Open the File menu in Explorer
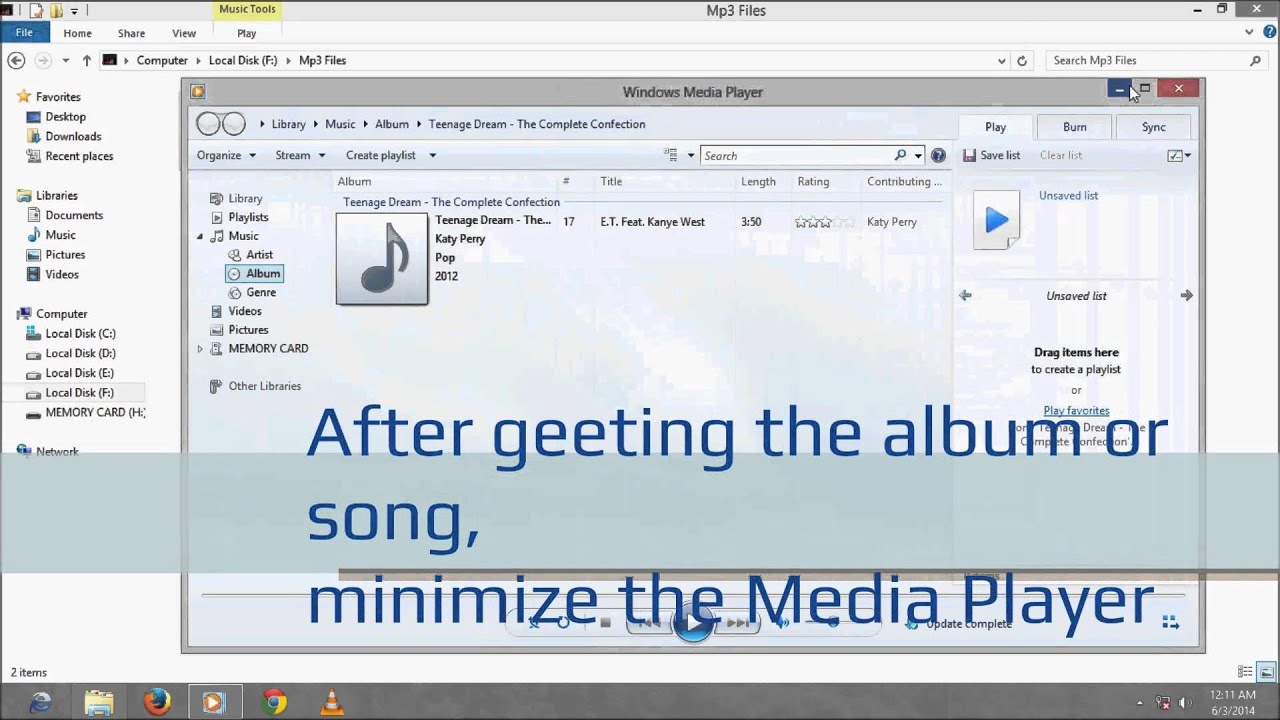Viewport: 1280px width, 720px height. 24,33
